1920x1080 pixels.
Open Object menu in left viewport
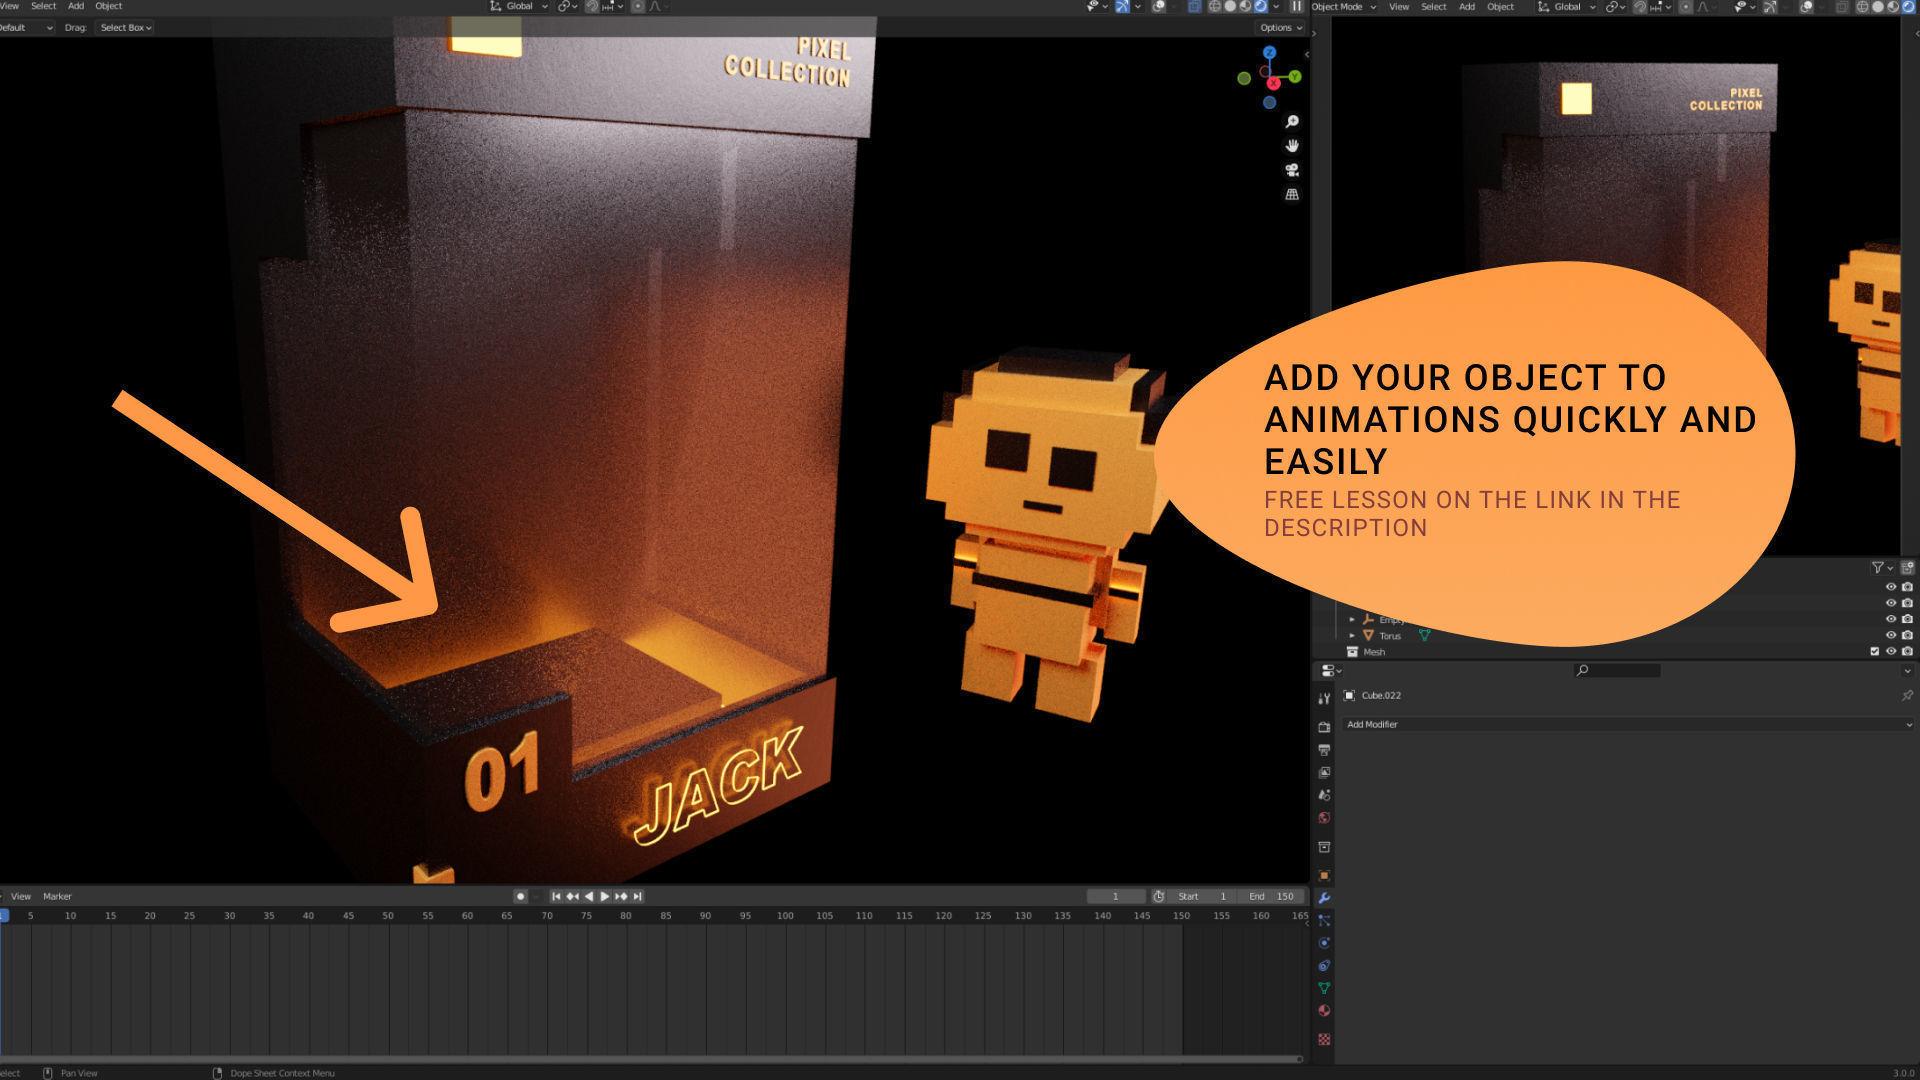tap(108, 6)
